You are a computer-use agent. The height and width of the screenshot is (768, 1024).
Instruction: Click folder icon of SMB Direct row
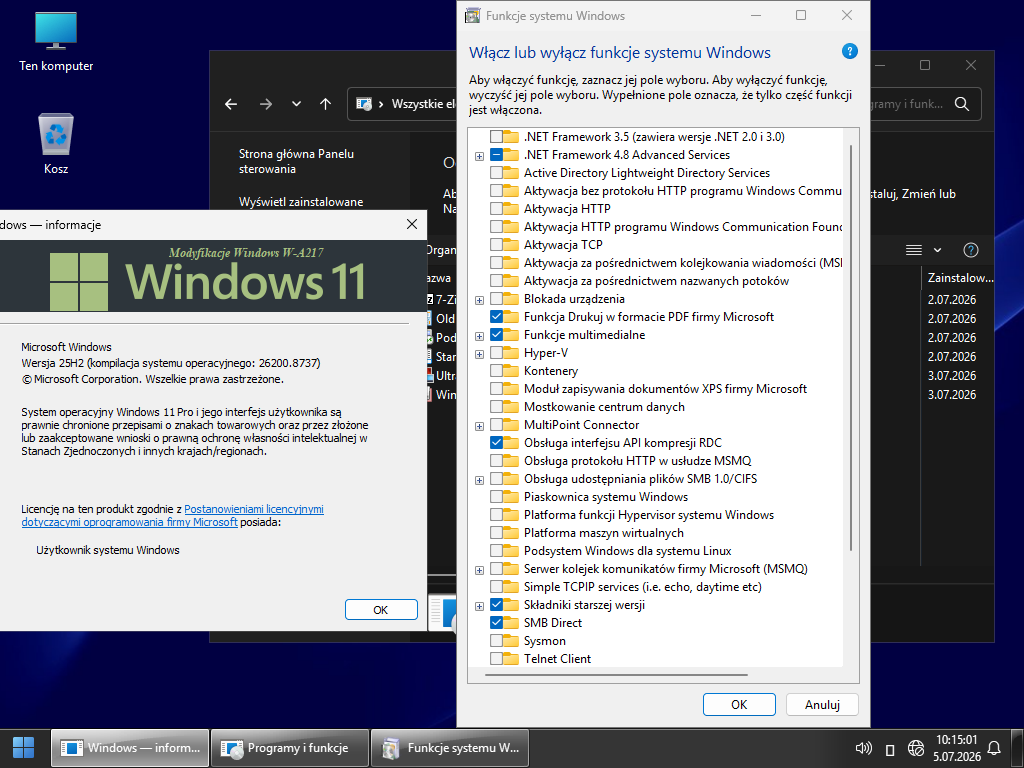(x=511, y=622)
